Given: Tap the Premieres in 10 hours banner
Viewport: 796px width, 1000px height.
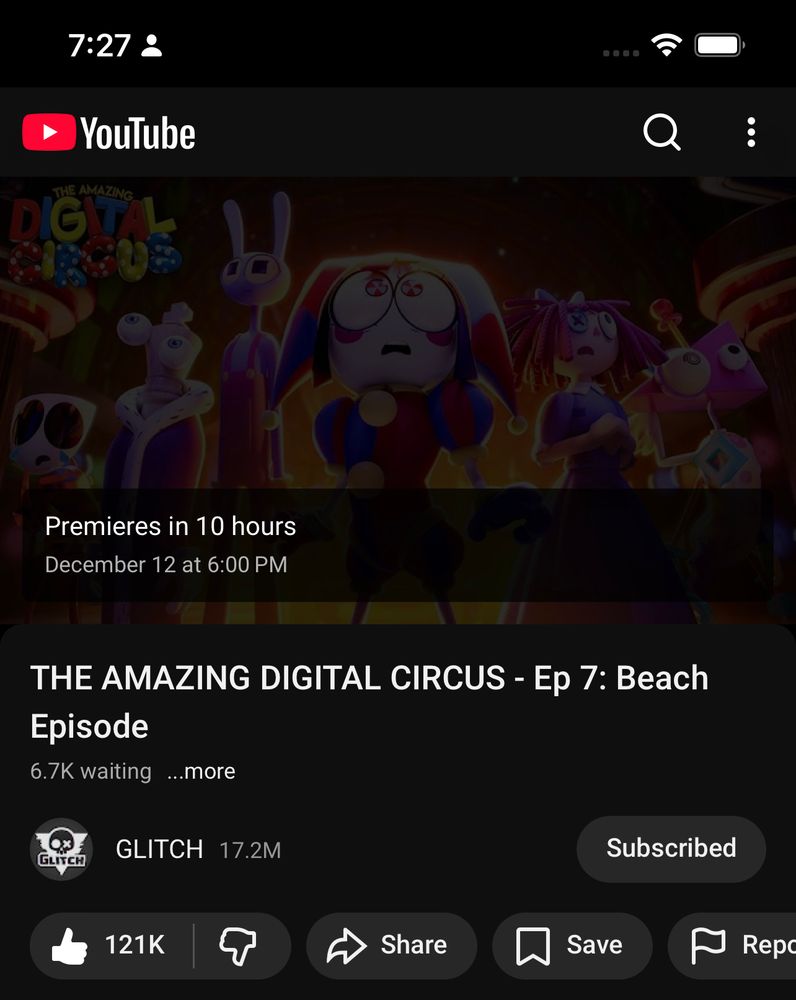Looking at the screenshot, I should (398, 545).
